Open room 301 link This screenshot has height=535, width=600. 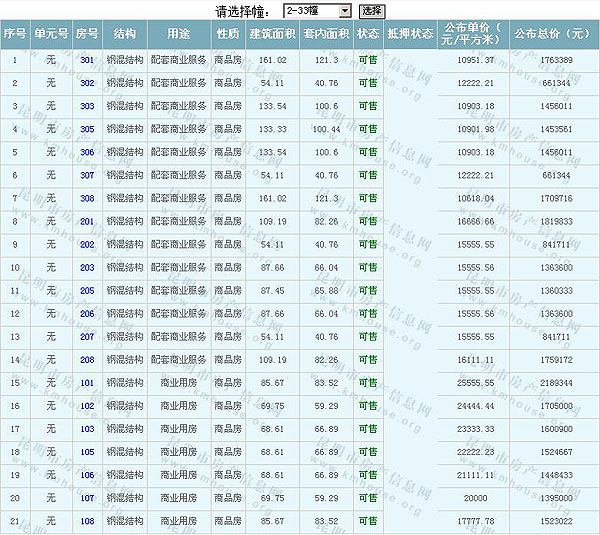click(87, 60)
